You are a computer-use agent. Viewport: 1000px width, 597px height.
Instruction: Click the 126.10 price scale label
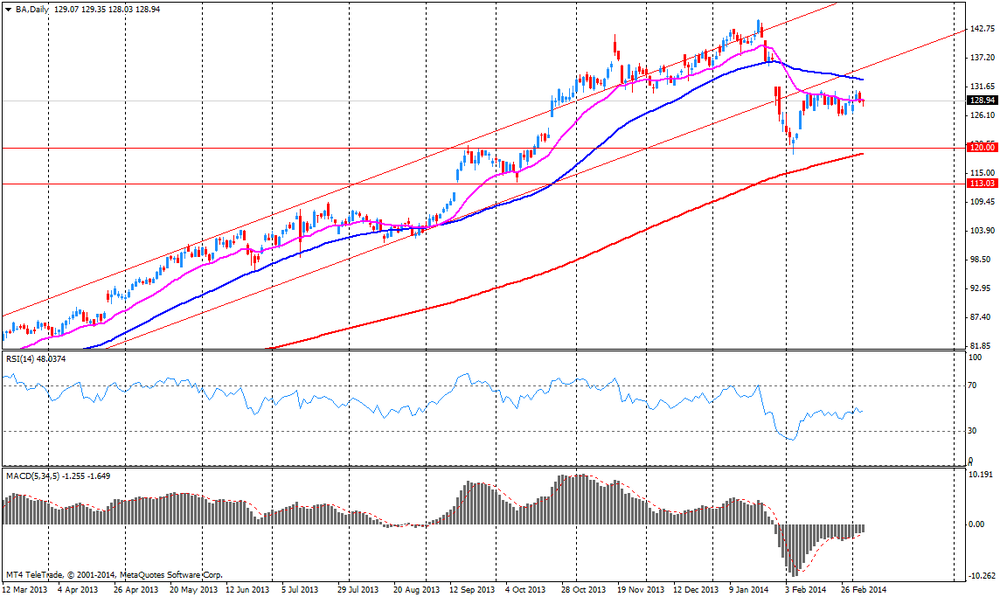(x=982, y=115)
